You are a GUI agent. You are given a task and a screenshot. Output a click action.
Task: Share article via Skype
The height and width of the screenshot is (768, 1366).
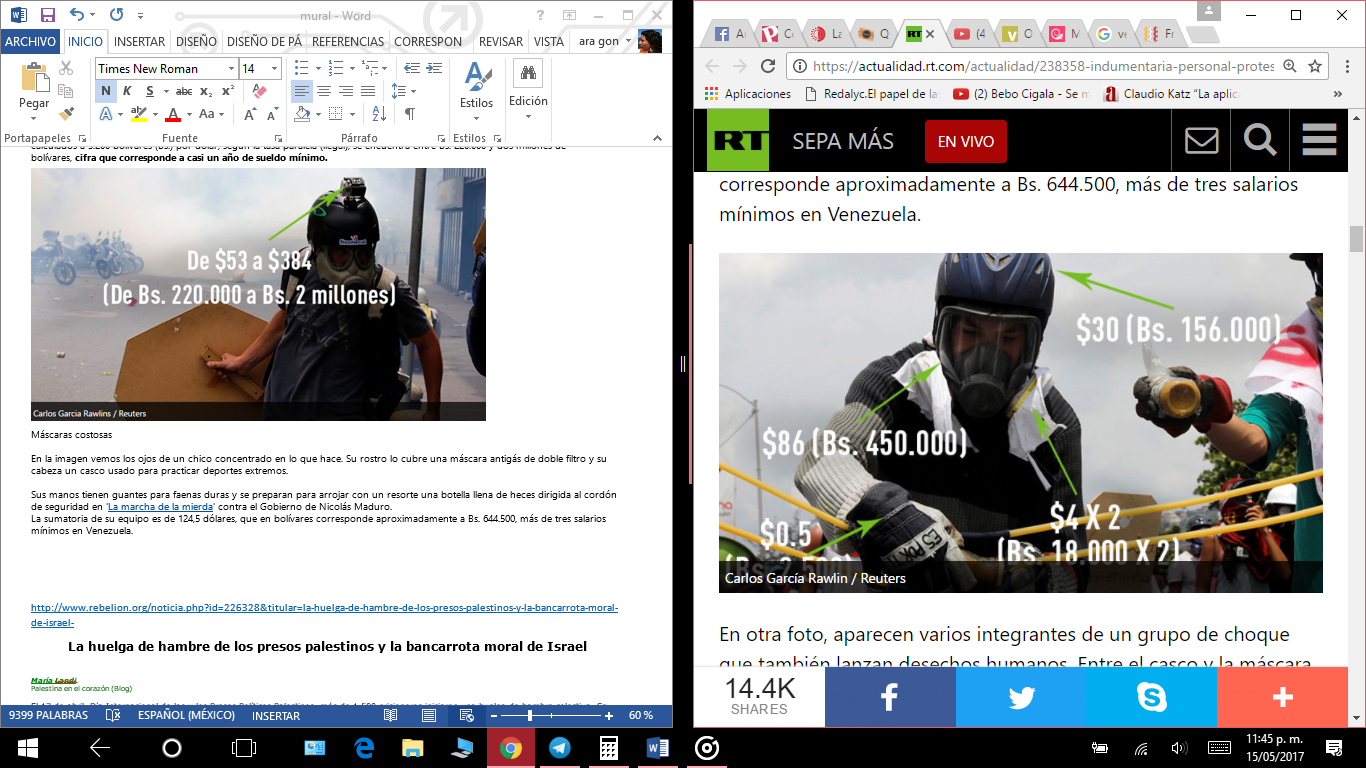[1151, 697]
